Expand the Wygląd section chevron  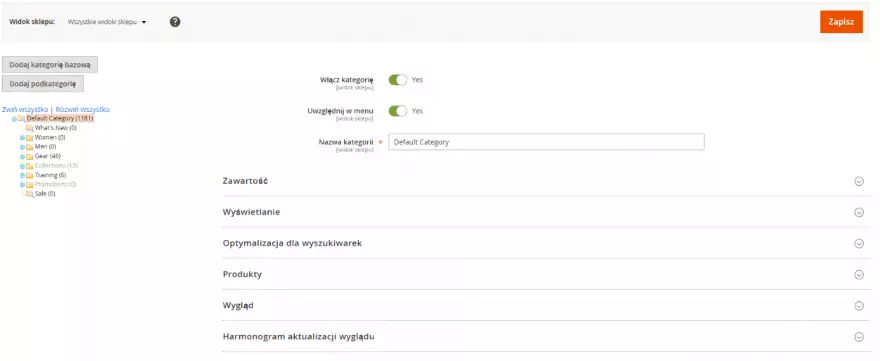click(859, 306)
